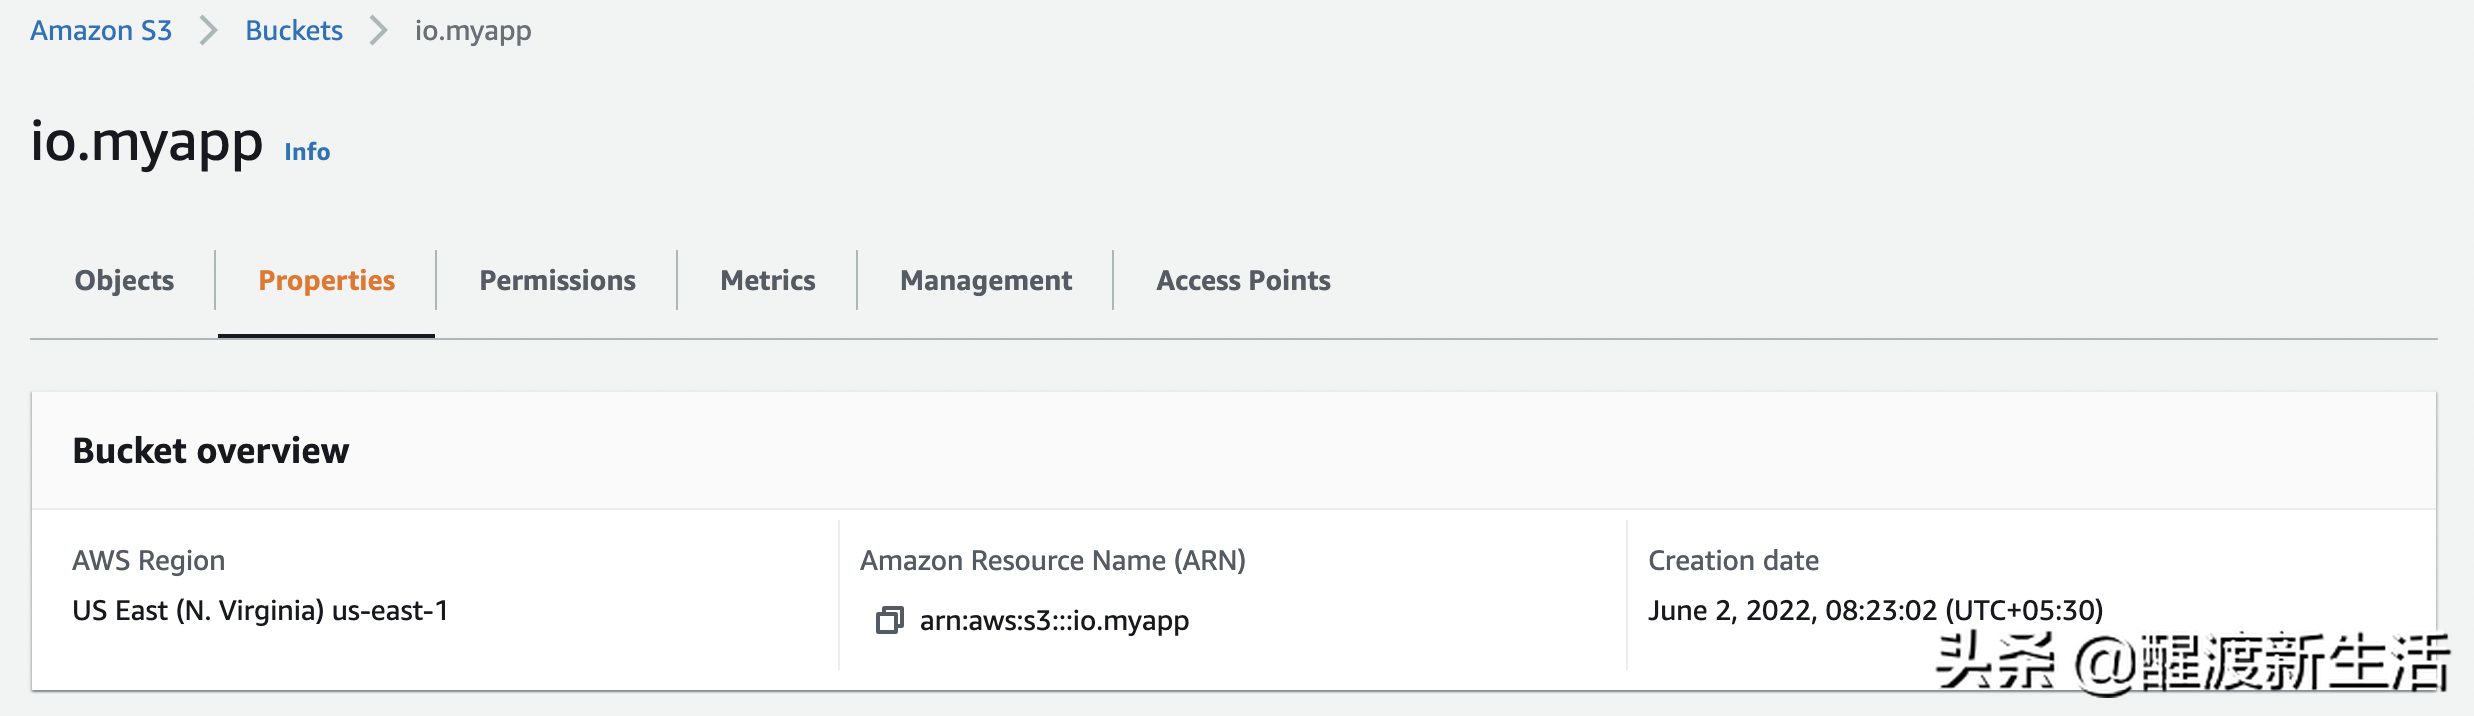The width and height of the screenshot is (2474, 716).
Task: Click the breadcrumb chevron after Buckets
Action: (x=379, y=30)
